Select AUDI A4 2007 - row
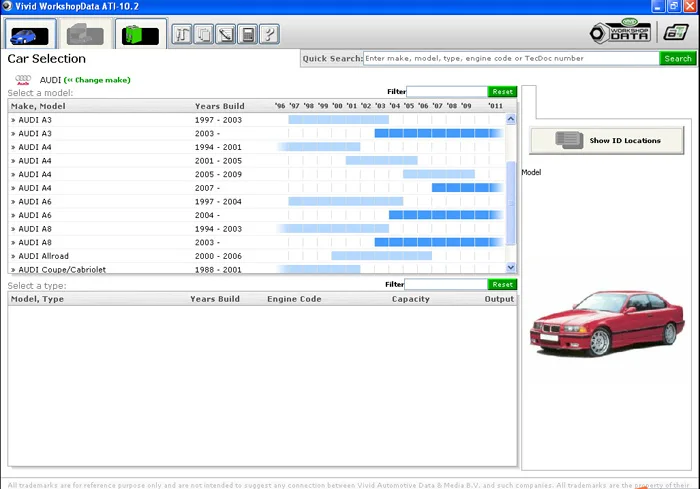The image size is (700, 489). (257, 188)
